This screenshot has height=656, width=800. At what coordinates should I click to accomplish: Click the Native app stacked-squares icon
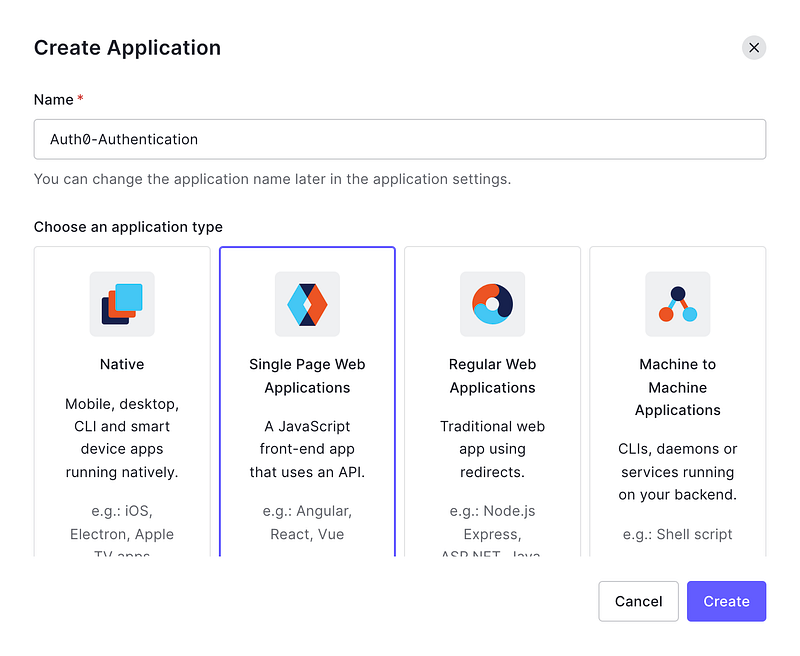pos(122,304)
